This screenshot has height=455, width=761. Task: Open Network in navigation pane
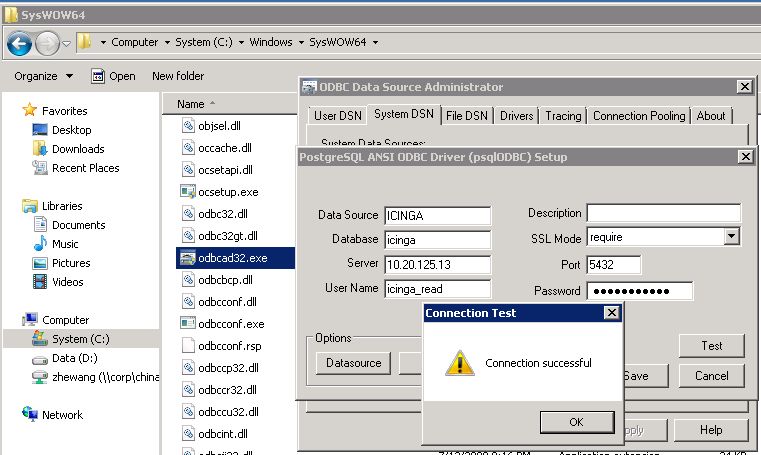pos(62,414)
